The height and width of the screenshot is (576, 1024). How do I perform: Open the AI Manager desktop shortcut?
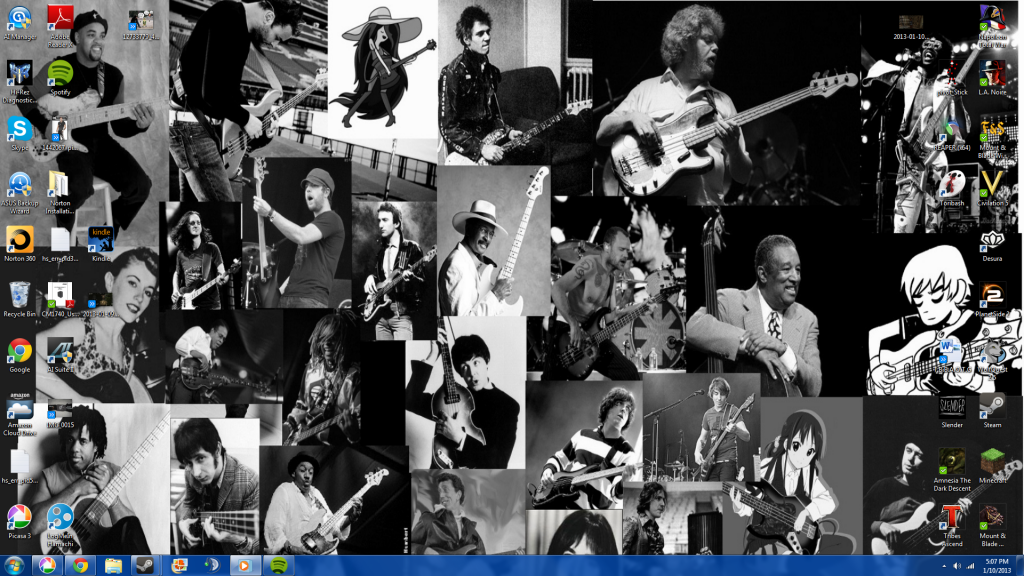pyautogui.click(x=20, y=22)
